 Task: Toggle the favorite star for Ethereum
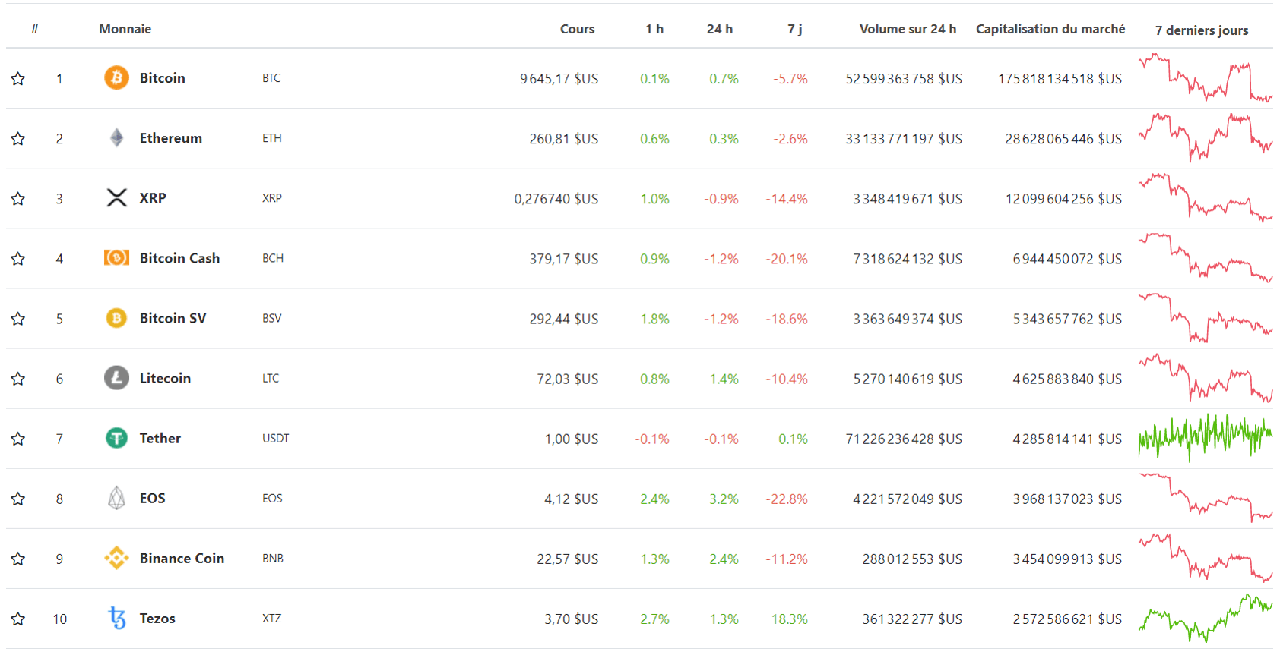coord(18,138)
